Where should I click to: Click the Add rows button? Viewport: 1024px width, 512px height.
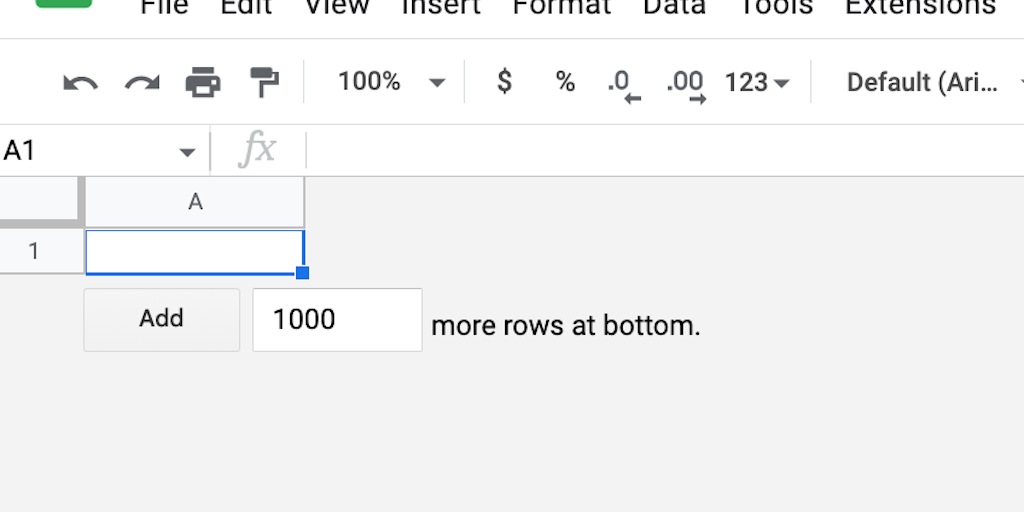161,319
